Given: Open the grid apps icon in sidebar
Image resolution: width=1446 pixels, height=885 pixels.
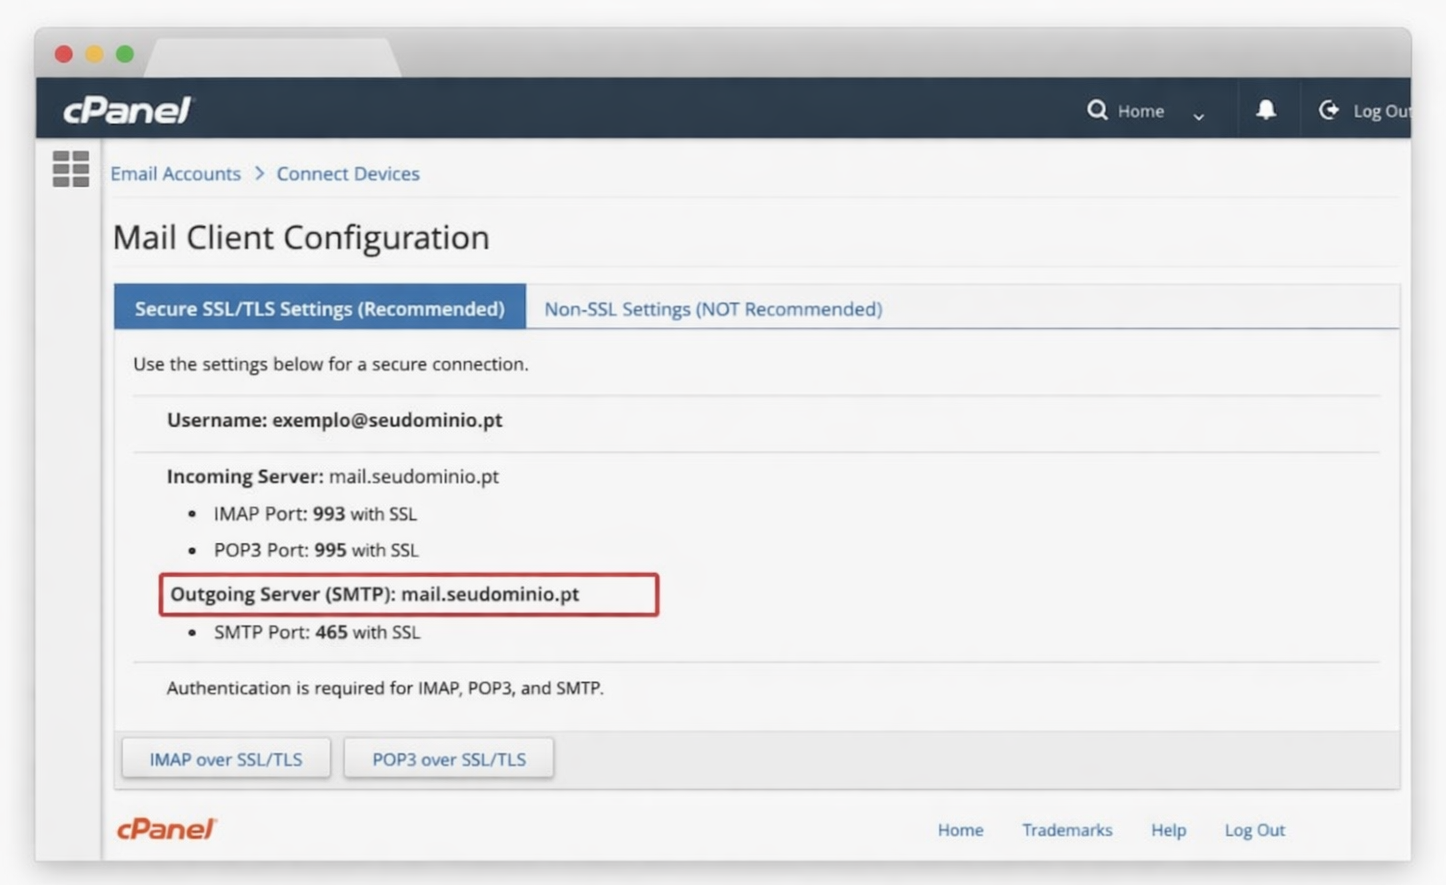Looking at the screenshot, I should click(71, 169).
